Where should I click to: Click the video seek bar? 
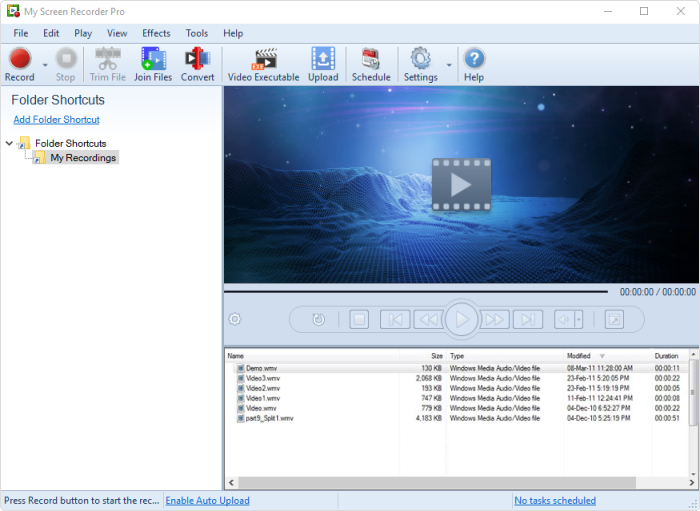click(415, 292)
